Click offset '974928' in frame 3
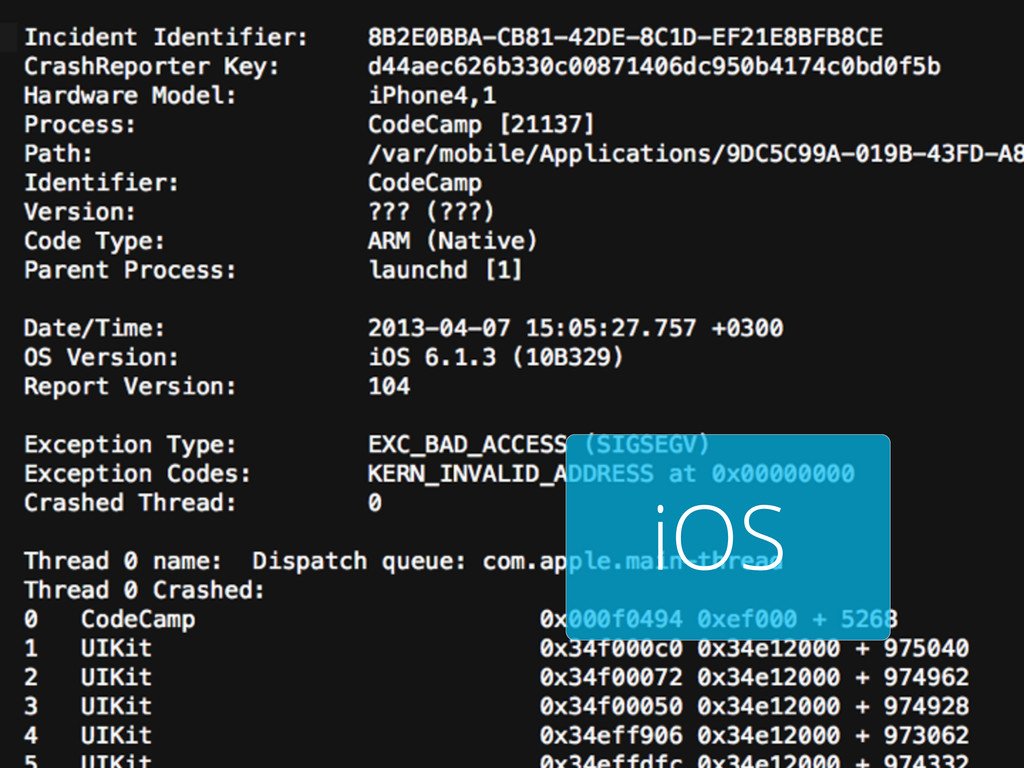Screen dimensions: 1024x768 click(926, 707)
